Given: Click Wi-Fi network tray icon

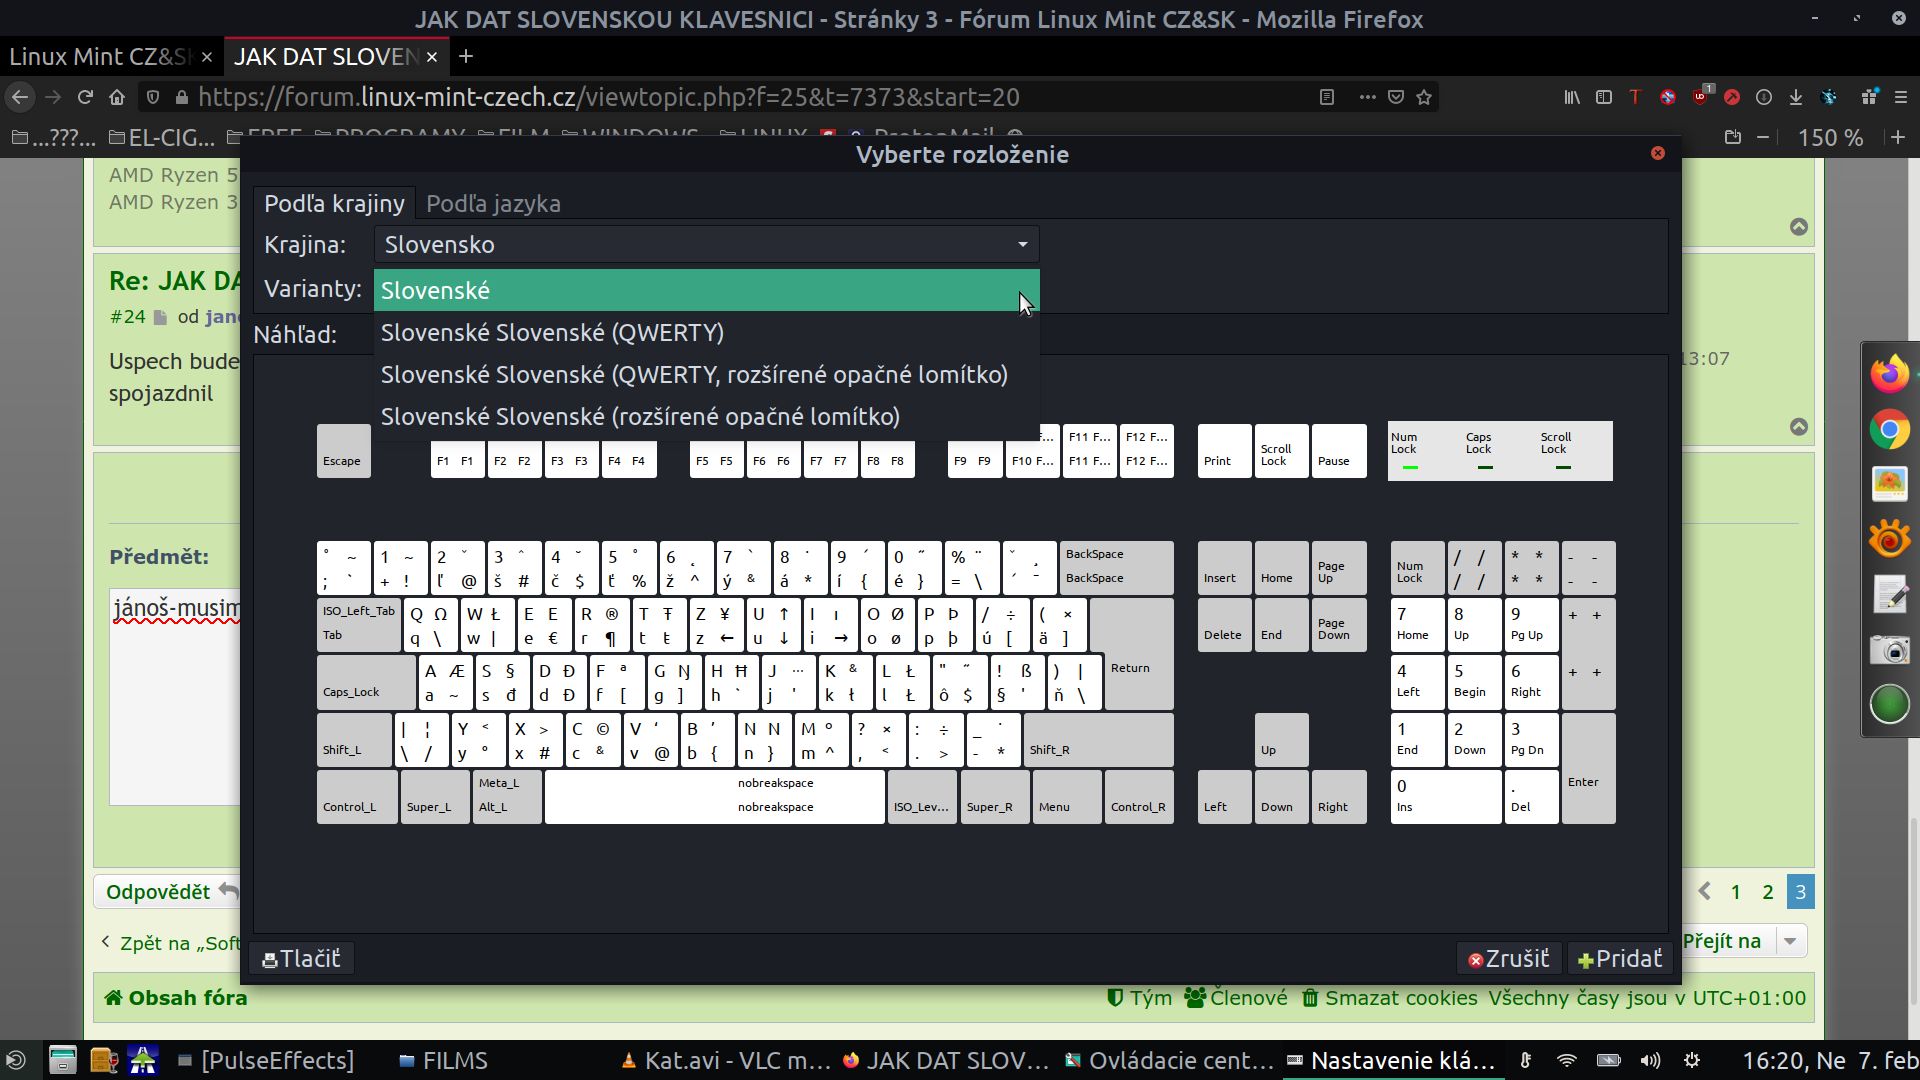Looking at the screenshot, I should point(1567,1060).
